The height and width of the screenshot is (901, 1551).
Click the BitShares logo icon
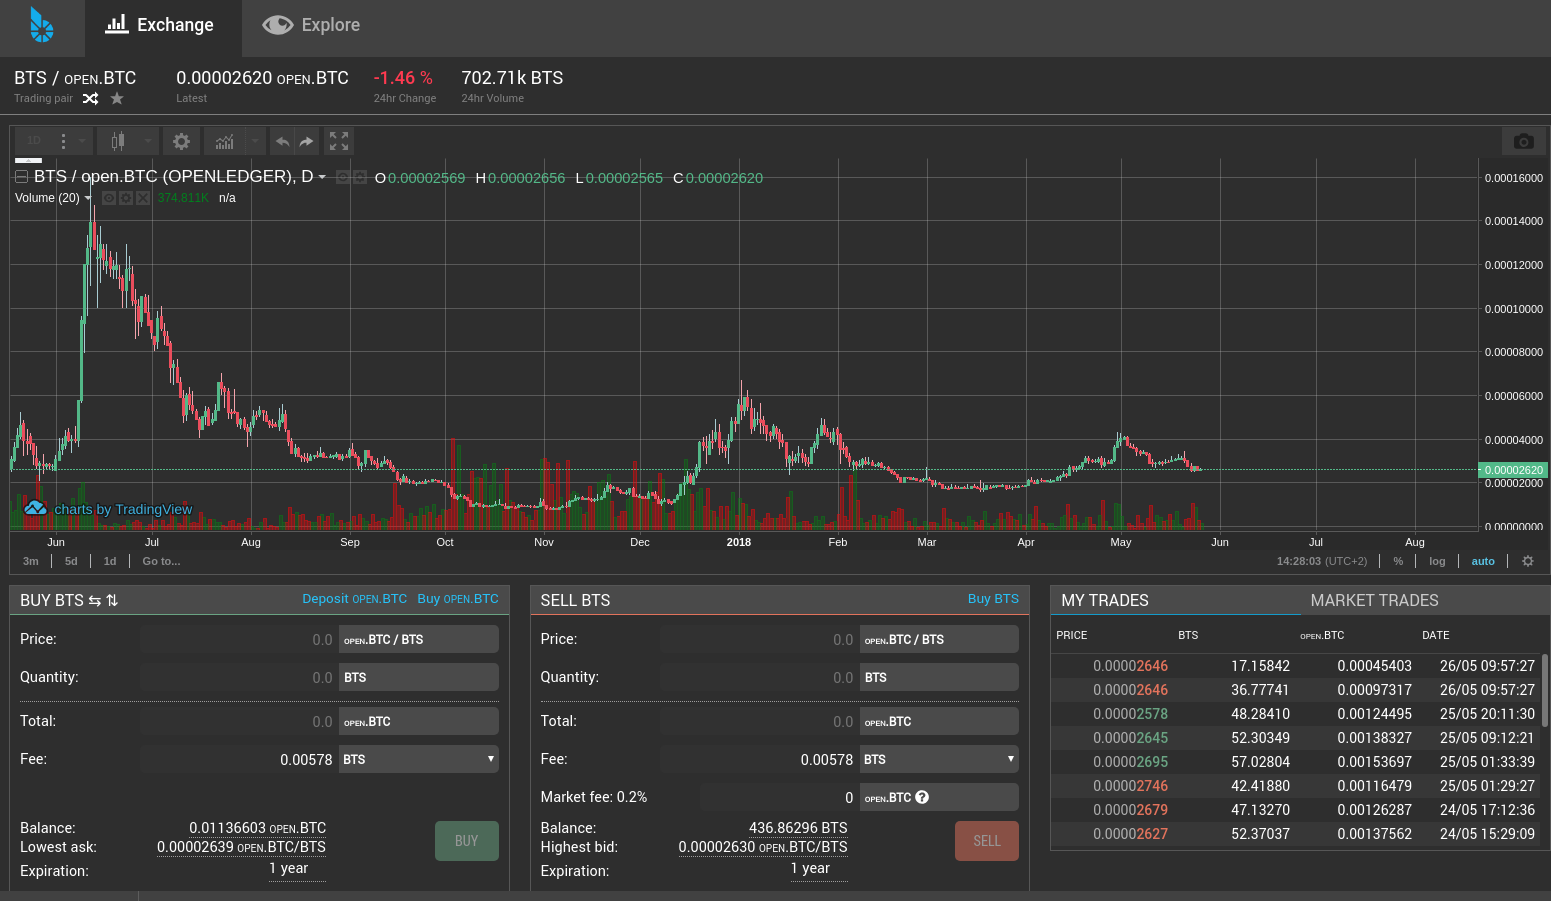click(41, 25)
